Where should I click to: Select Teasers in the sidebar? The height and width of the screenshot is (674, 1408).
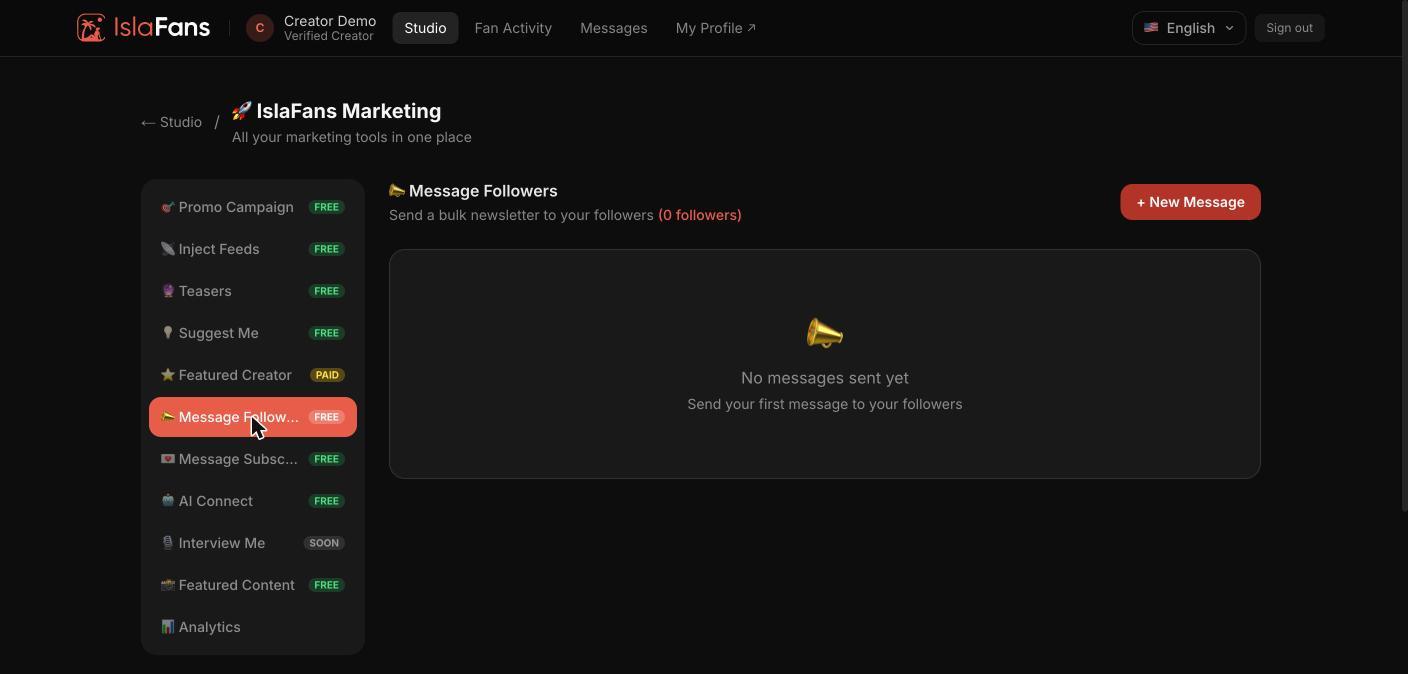(x=253, y=291)
